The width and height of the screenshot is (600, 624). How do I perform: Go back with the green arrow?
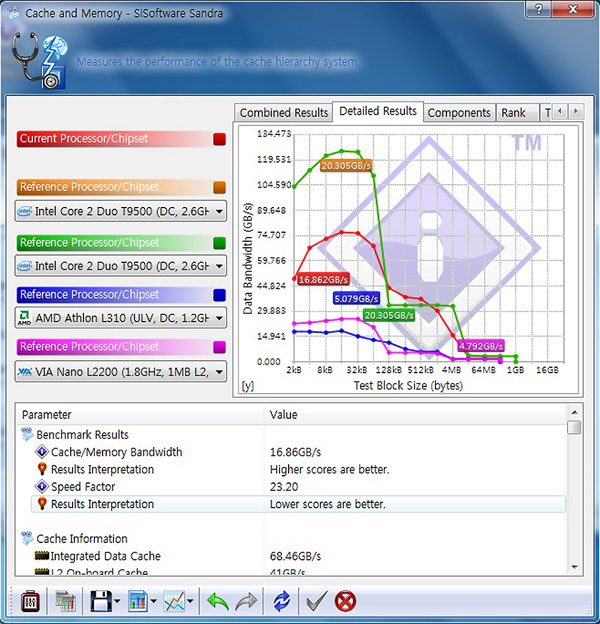tap(218, 601)
